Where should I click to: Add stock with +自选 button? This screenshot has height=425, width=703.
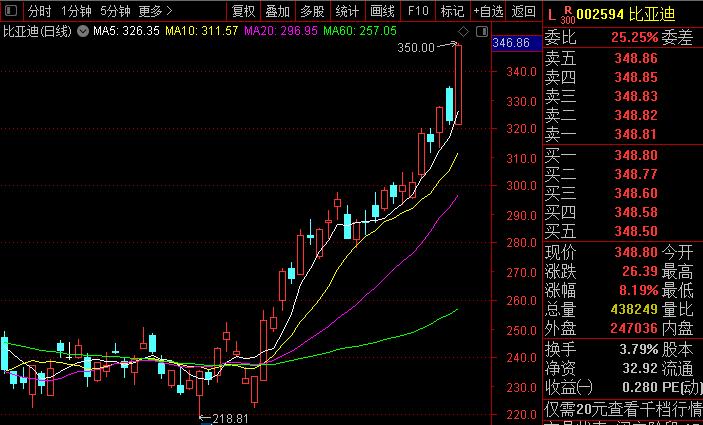(488, 11)
